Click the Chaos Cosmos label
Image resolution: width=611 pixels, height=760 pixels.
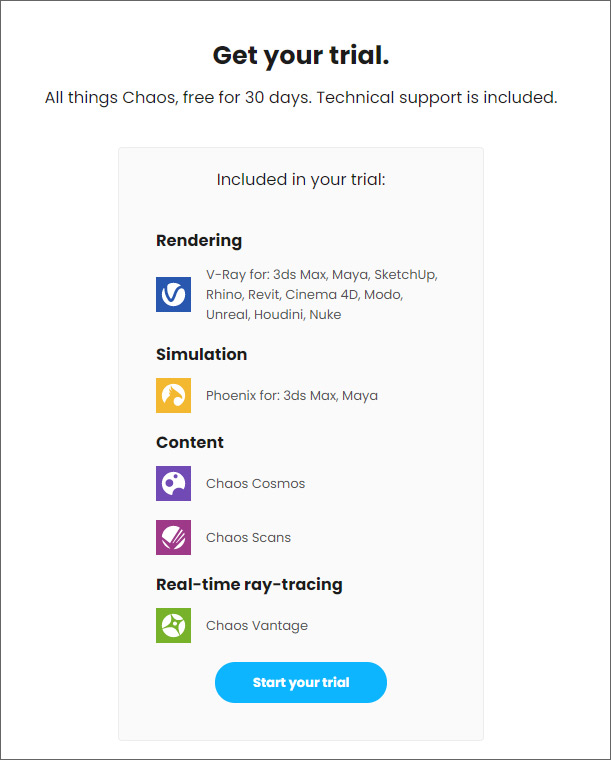pos(255,484)
